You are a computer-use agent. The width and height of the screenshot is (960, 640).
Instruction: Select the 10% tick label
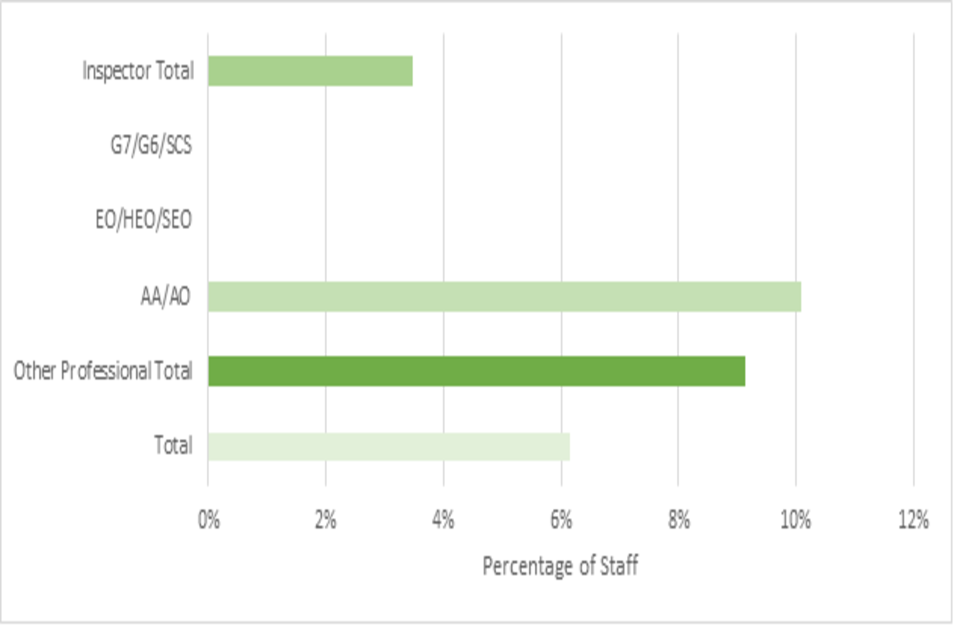[795, 520]
